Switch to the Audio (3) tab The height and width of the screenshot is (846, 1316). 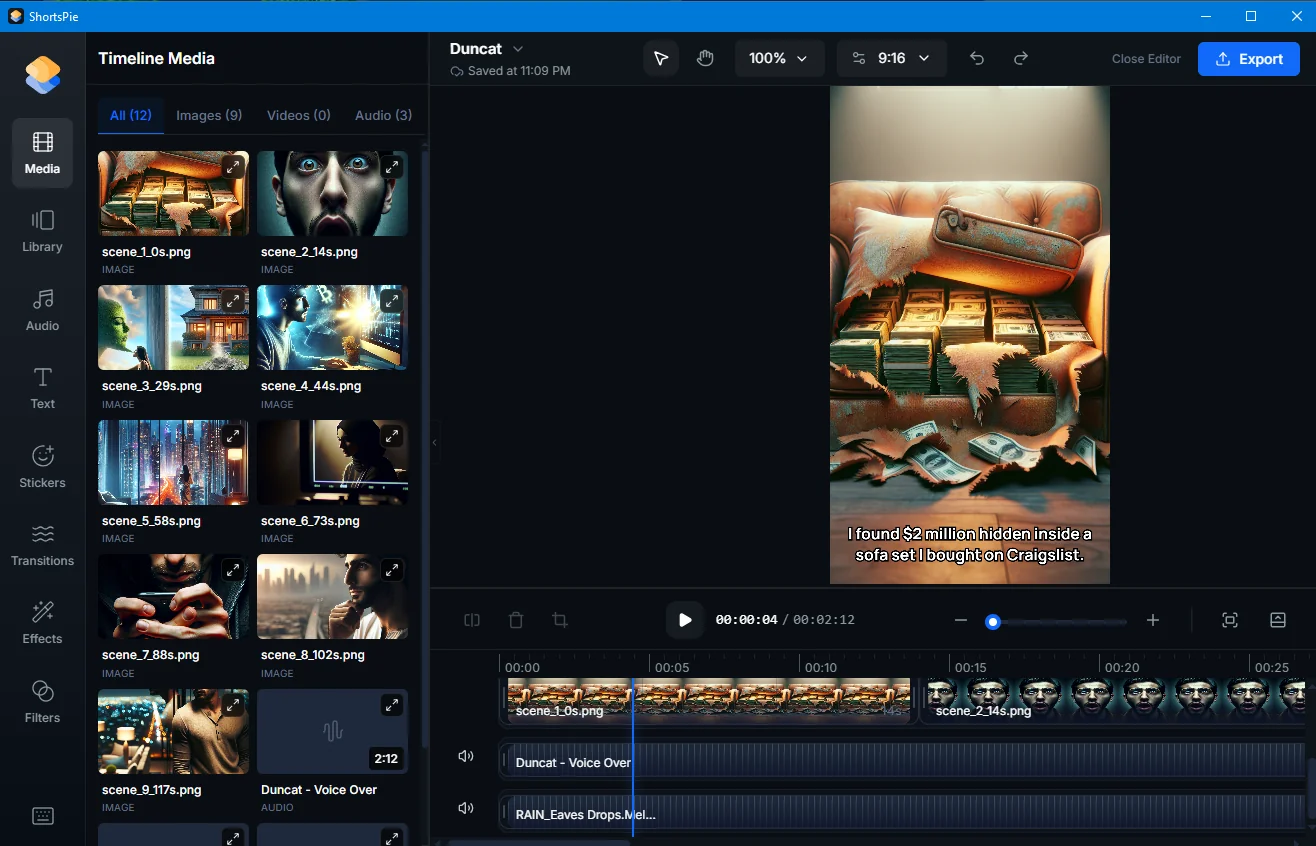coord(383,115)
